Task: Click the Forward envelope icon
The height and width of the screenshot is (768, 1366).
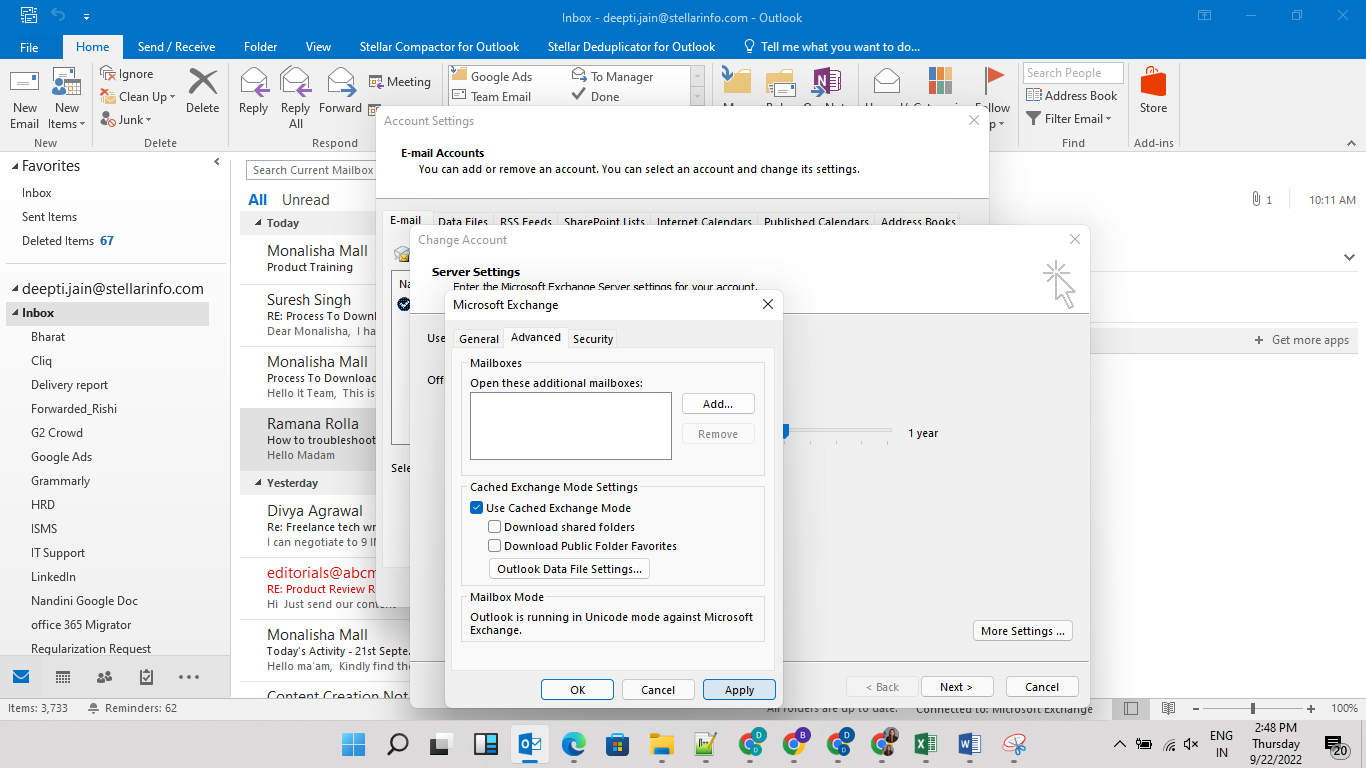Action: pyautogui.click(x=341, y=82)
